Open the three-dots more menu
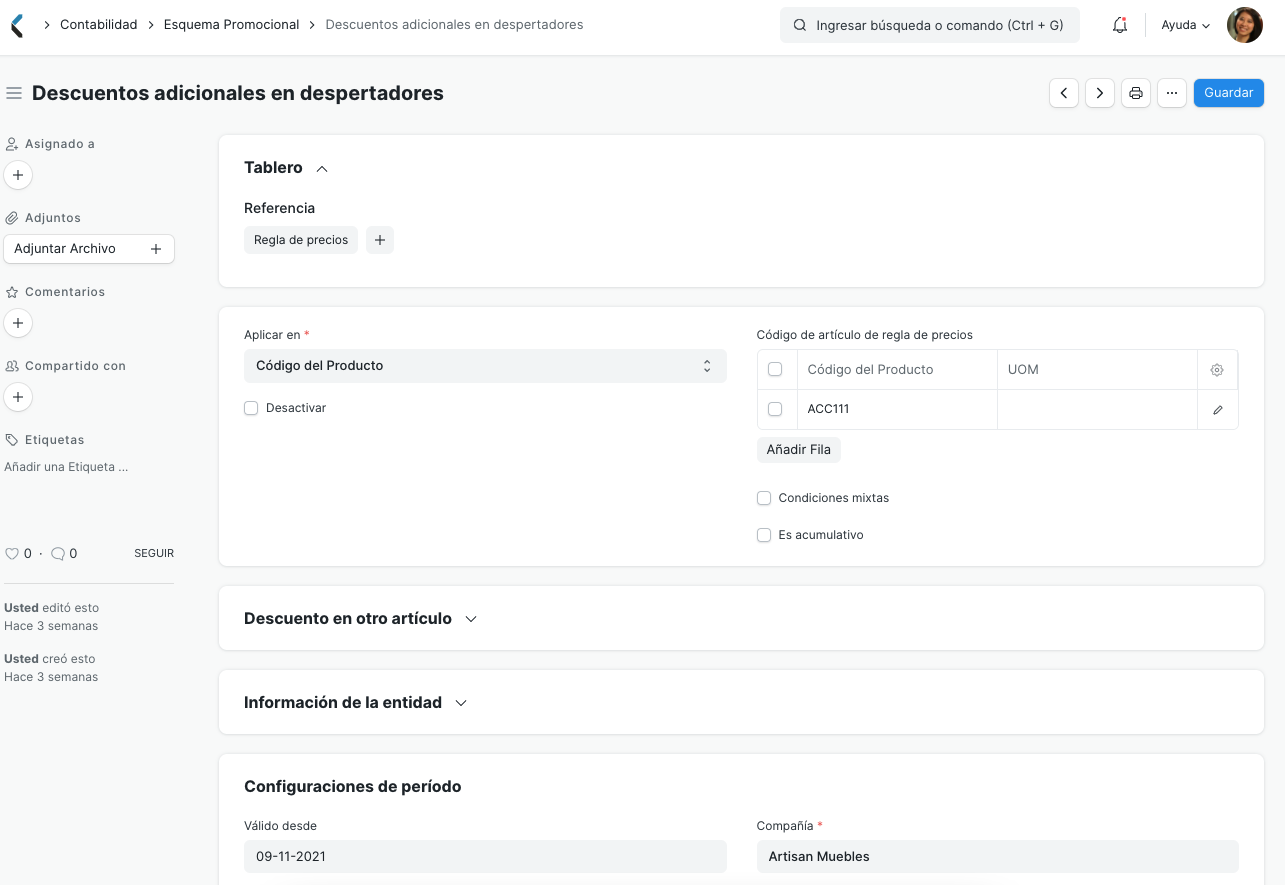This screenshot has width=1285, height=885. [1172, 93]
